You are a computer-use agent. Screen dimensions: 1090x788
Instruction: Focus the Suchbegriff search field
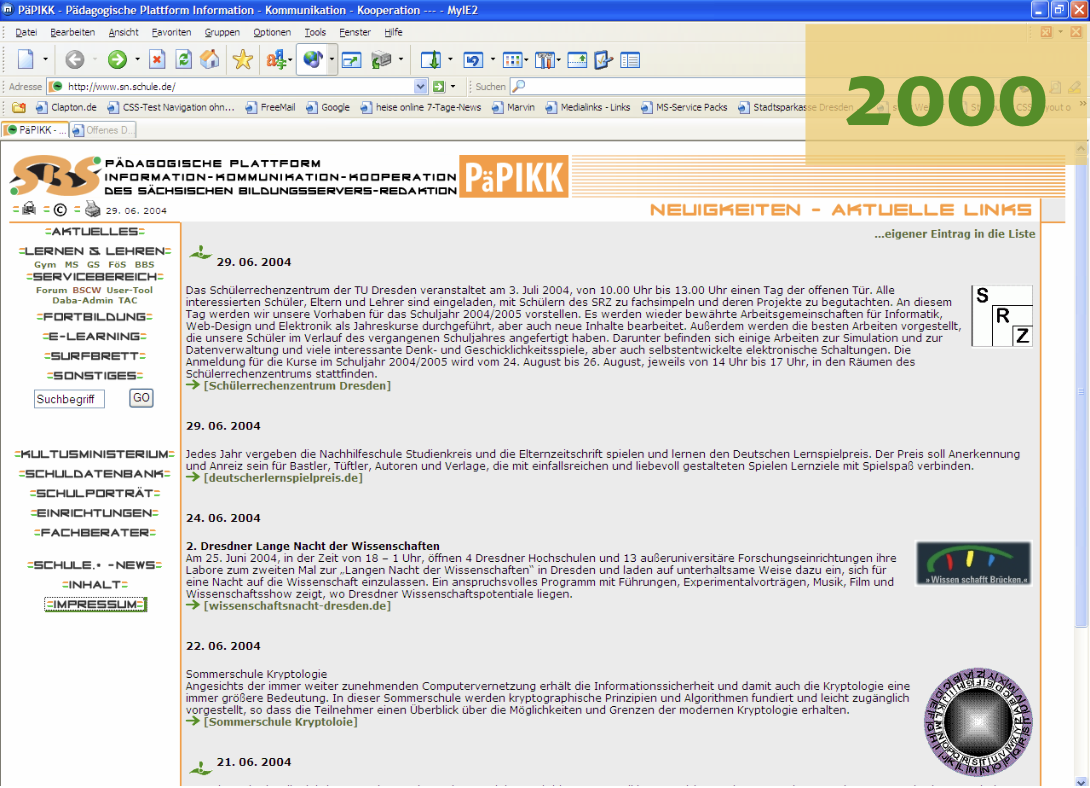(69, 399)
